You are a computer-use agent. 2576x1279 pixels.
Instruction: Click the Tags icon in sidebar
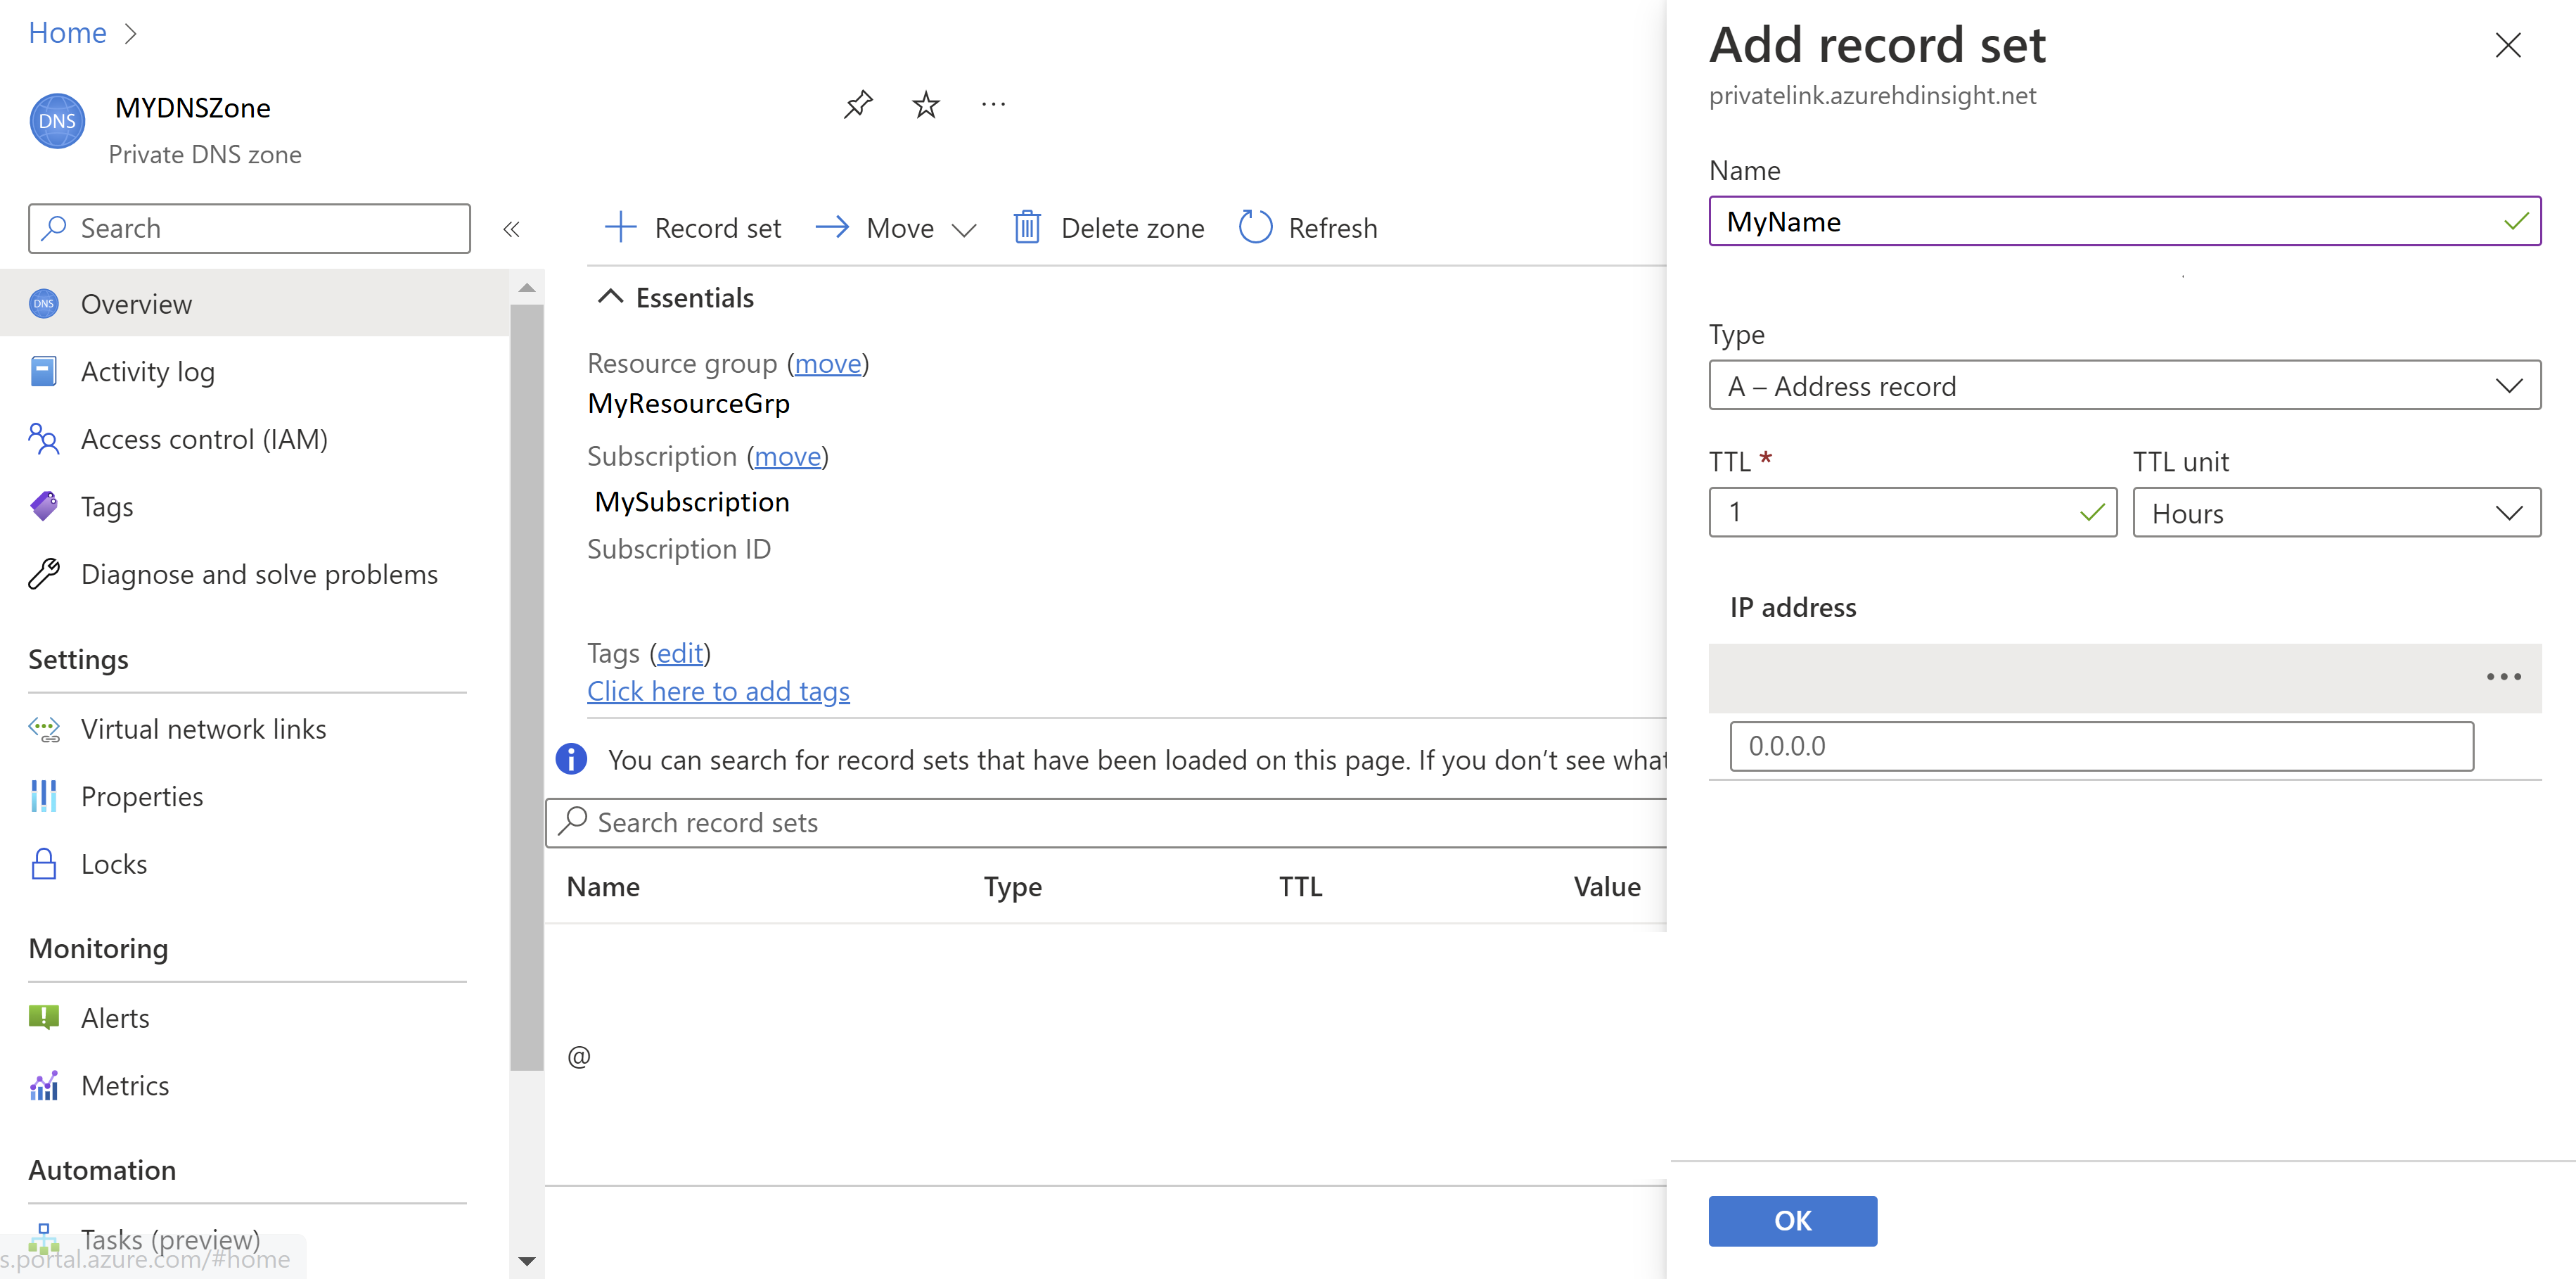click(x=44, y=504)
